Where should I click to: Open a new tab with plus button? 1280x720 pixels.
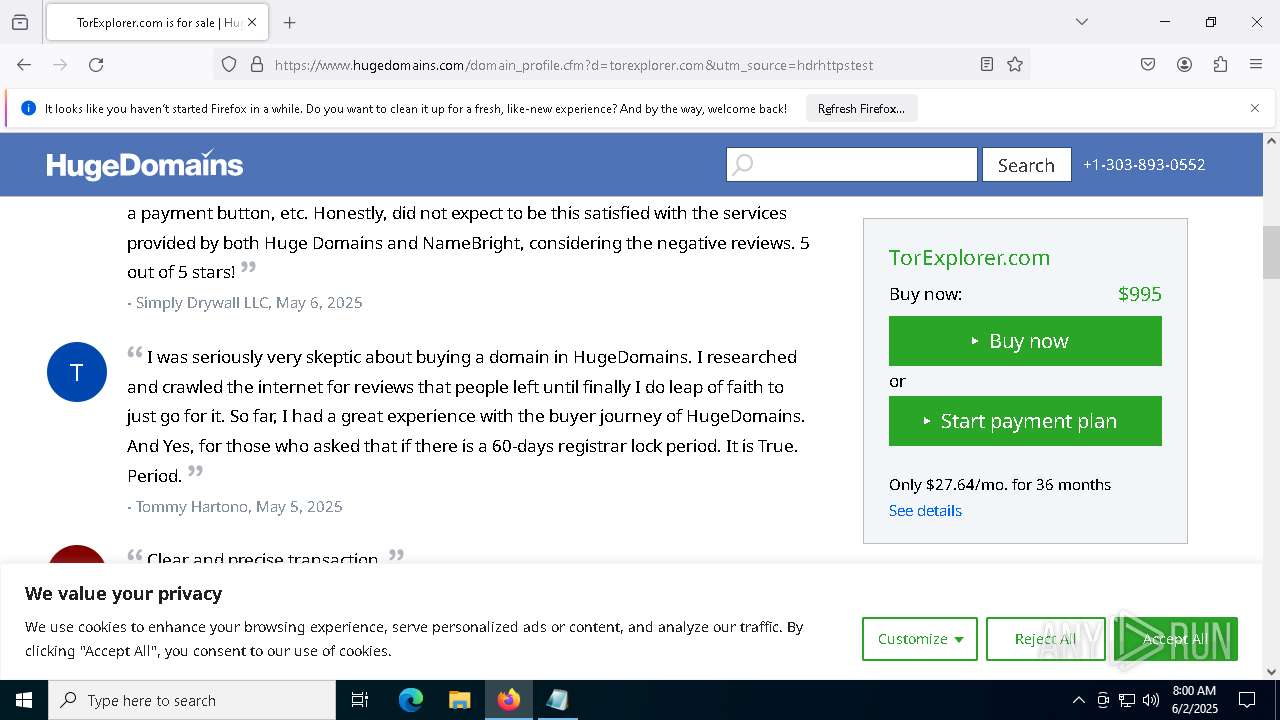click(x=289, y=22)
